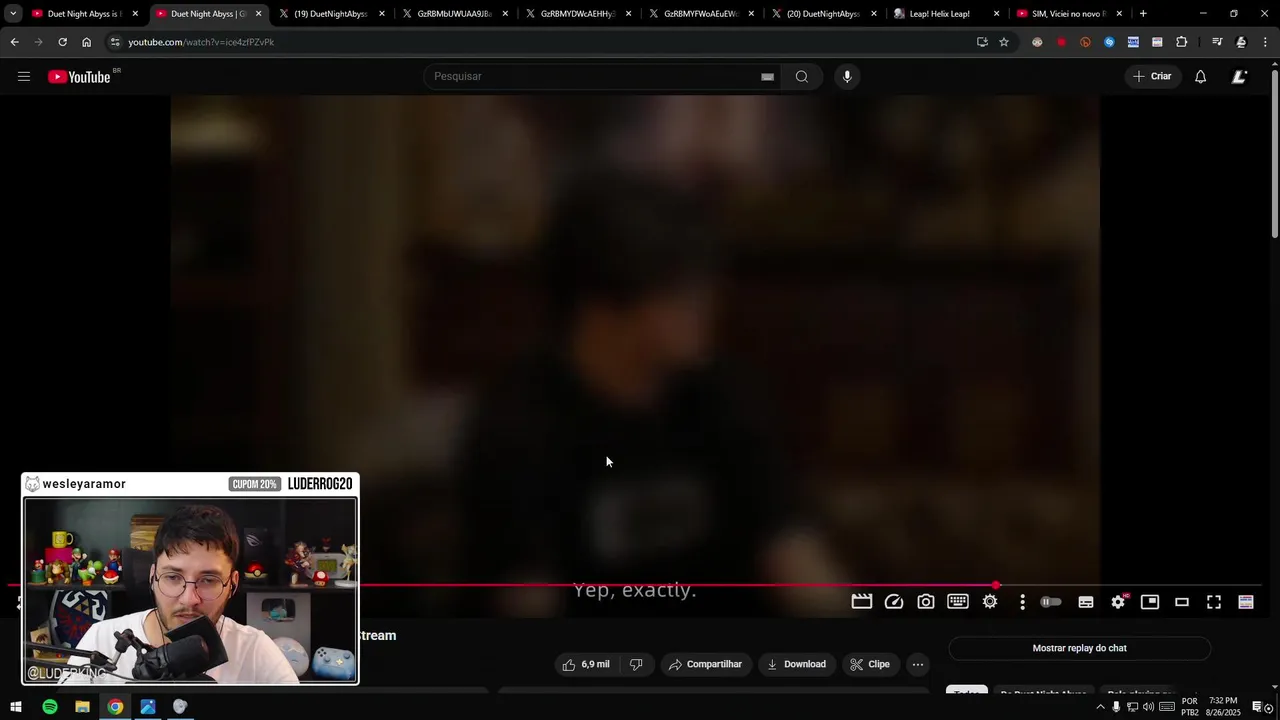Click the search magnifier button

coord(802,77)
